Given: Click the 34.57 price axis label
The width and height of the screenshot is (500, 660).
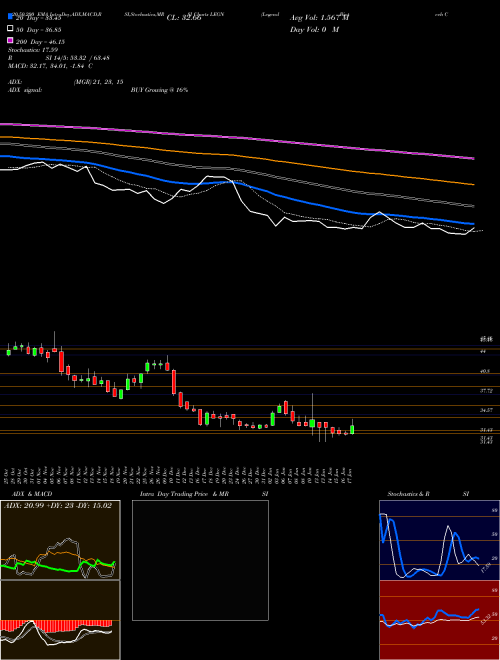Looking at the screenshot, I should click(486, 410).
